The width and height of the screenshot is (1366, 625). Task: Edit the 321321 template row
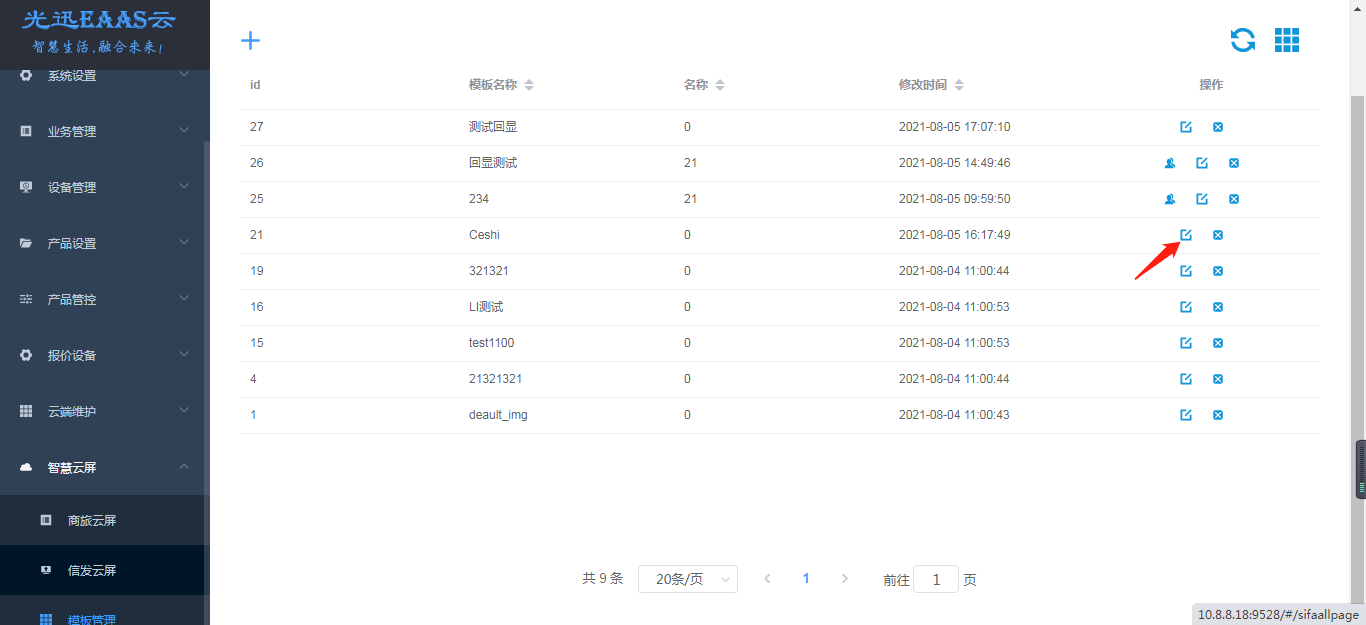(x=1186, y=271)
